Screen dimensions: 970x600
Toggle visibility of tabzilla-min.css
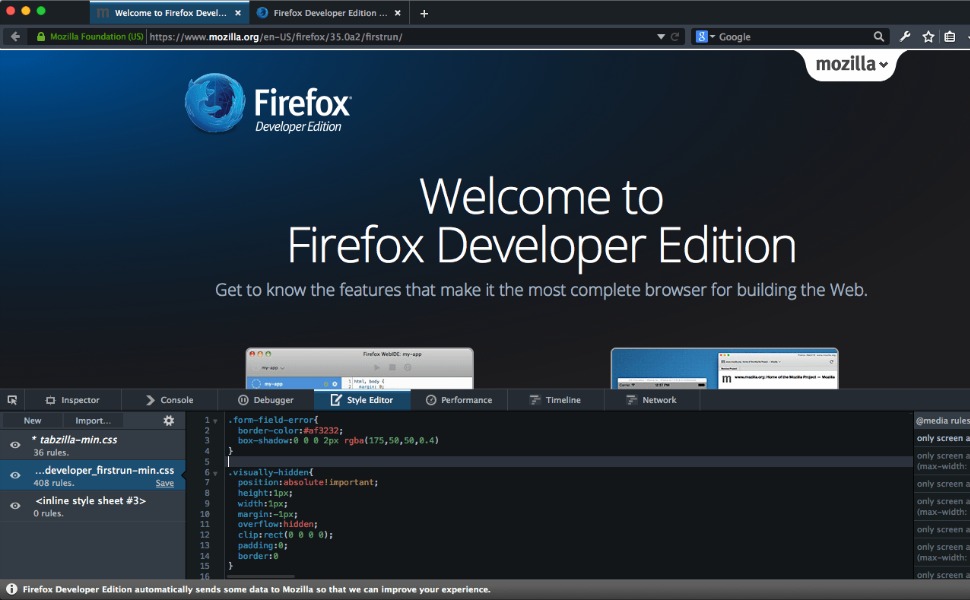pos(15,445)
